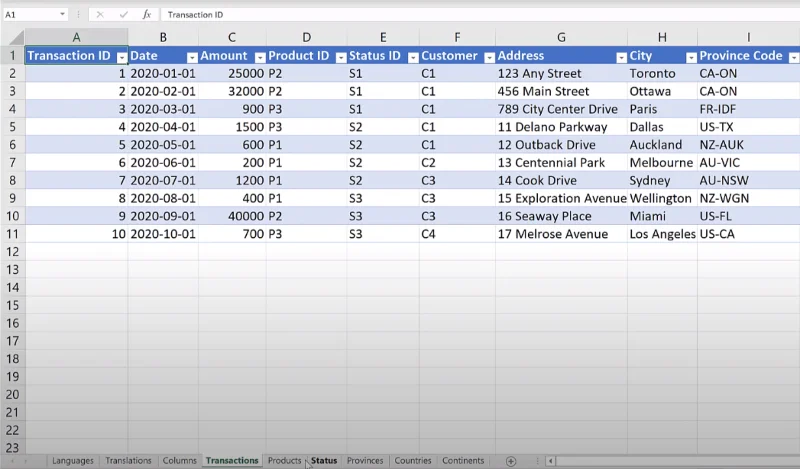Select column F header

pos(457,37)
